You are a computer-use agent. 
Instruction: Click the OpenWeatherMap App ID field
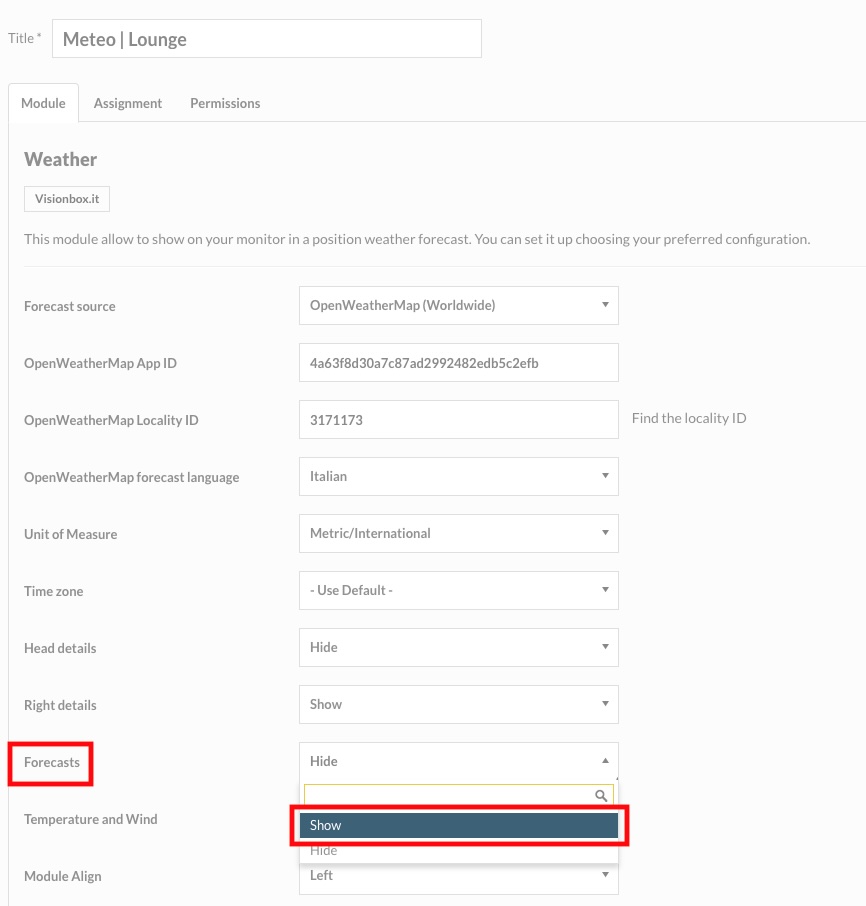(x=459, y=363)
